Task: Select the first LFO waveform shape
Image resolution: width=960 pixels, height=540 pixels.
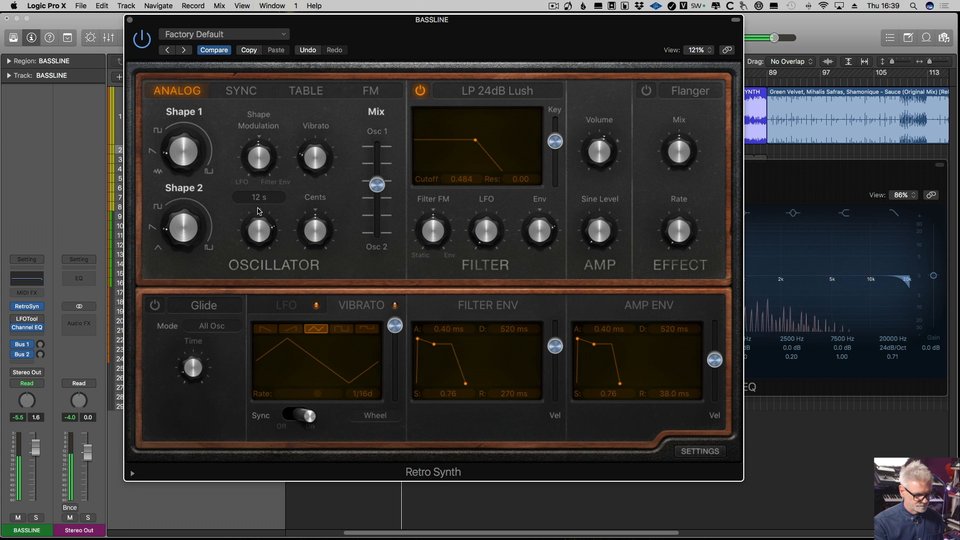Action: click(x=266, y=329)
